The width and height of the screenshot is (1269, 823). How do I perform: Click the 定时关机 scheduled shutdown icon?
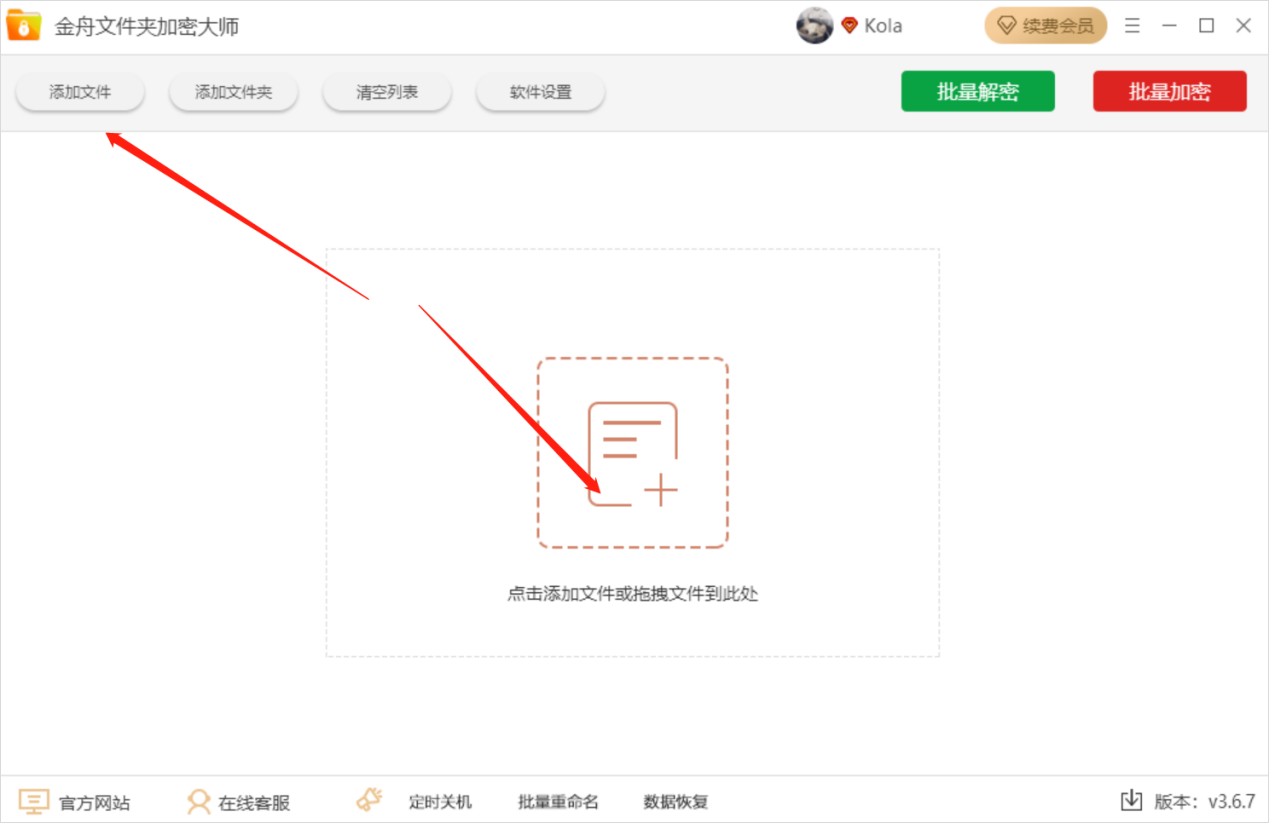tap(369, 798)
